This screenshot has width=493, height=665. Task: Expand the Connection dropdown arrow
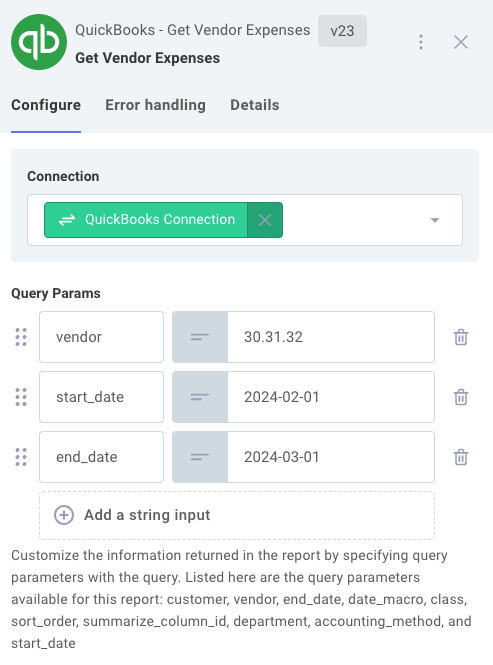pyautogui.click(x=434, y=220)
